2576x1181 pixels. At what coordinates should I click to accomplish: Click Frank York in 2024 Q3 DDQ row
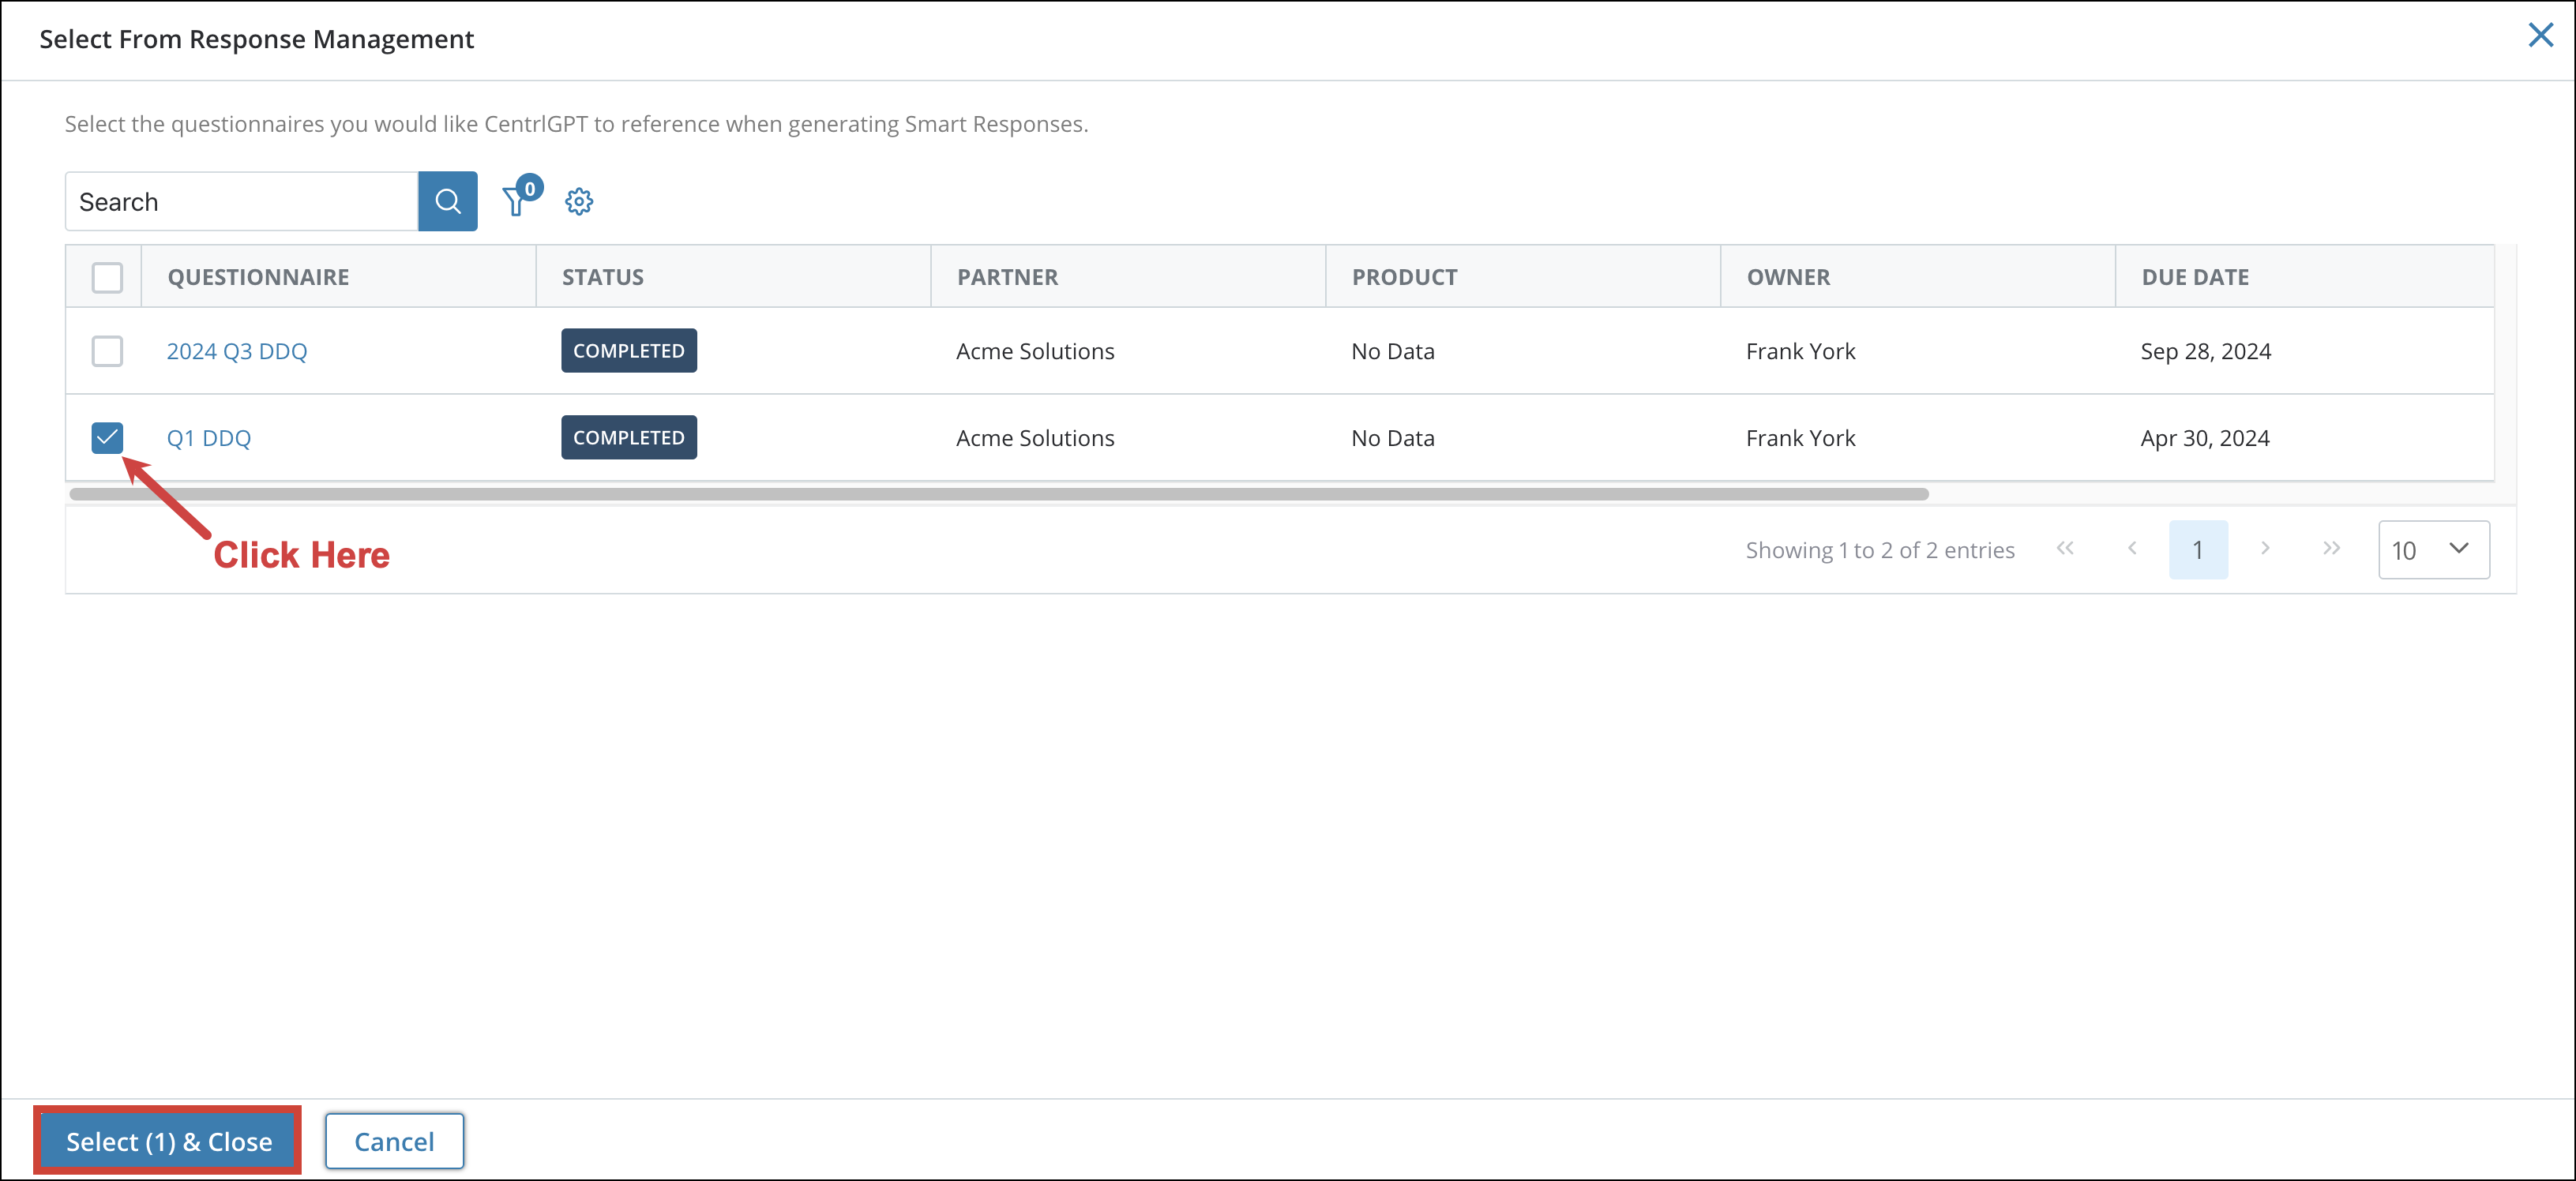point(1800,351)
